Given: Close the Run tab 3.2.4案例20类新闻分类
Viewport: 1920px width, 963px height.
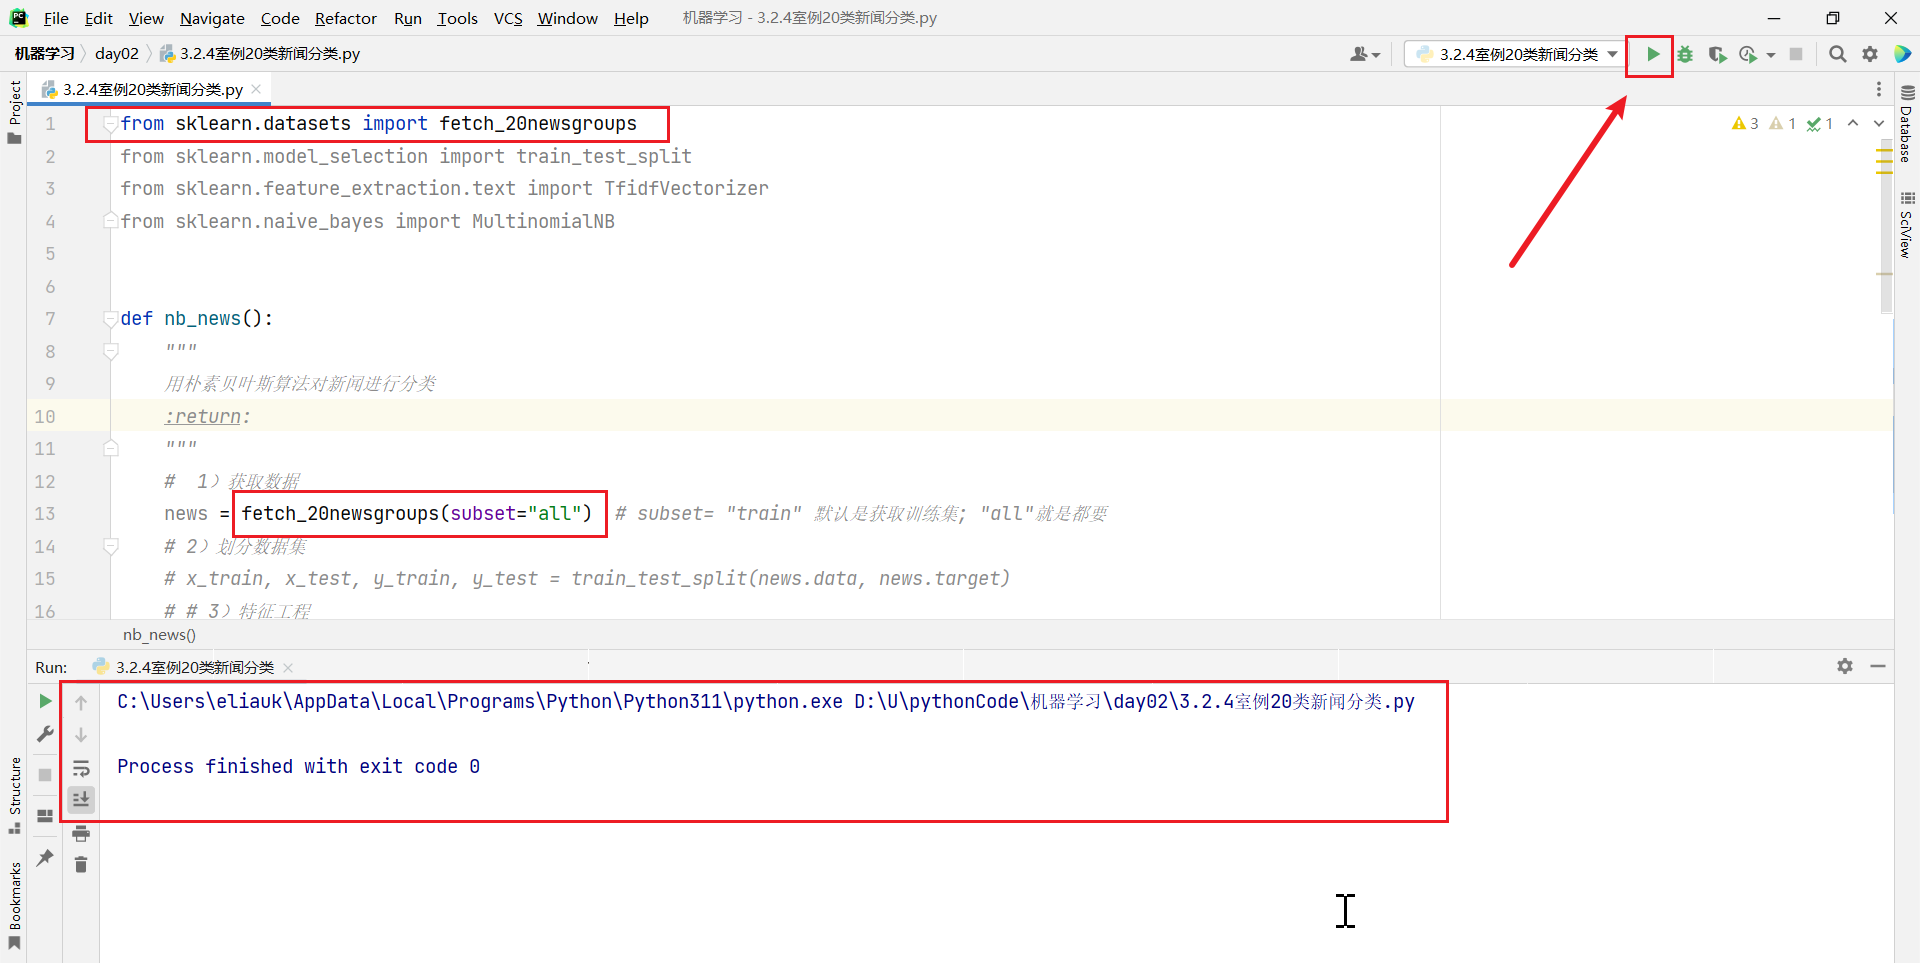Looking at the screenshot, I should [288, 667].
